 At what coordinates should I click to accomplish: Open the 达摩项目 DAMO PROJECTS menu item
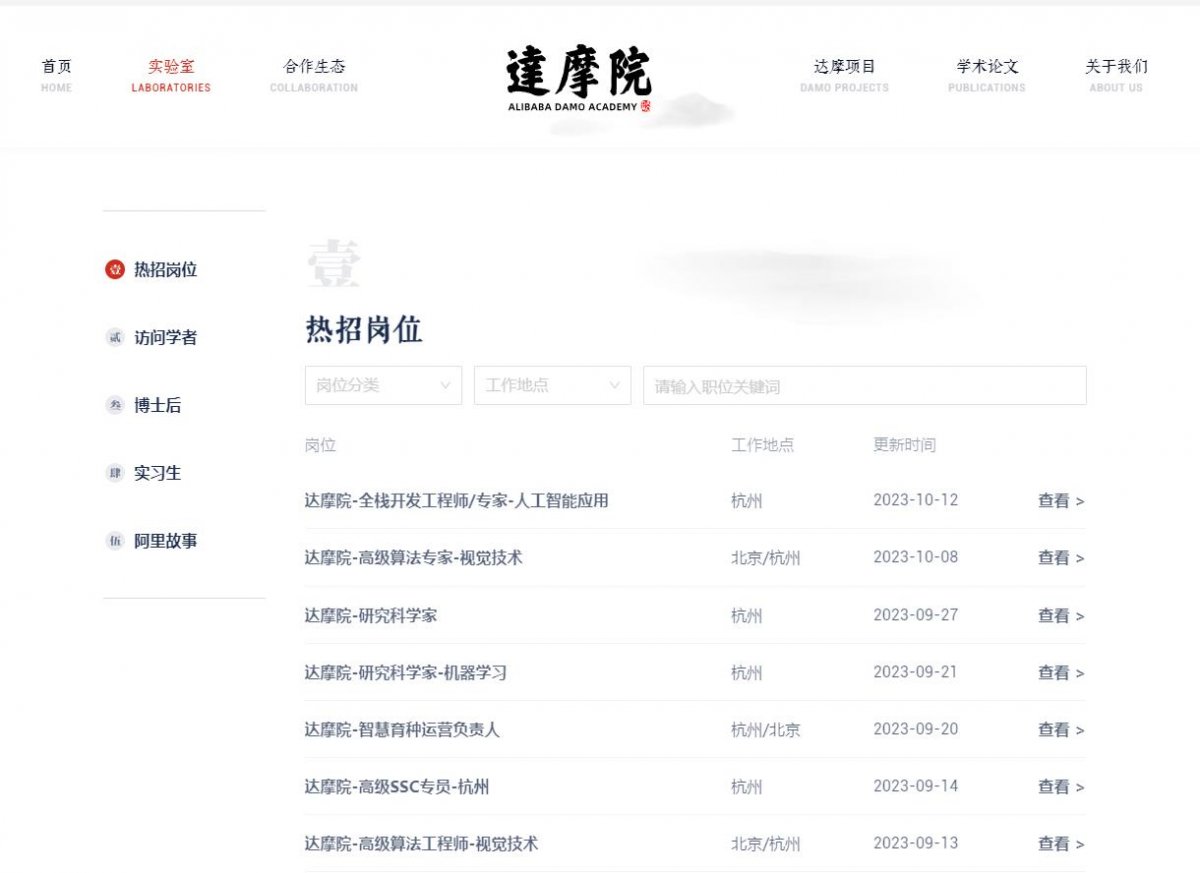point(844,75)
